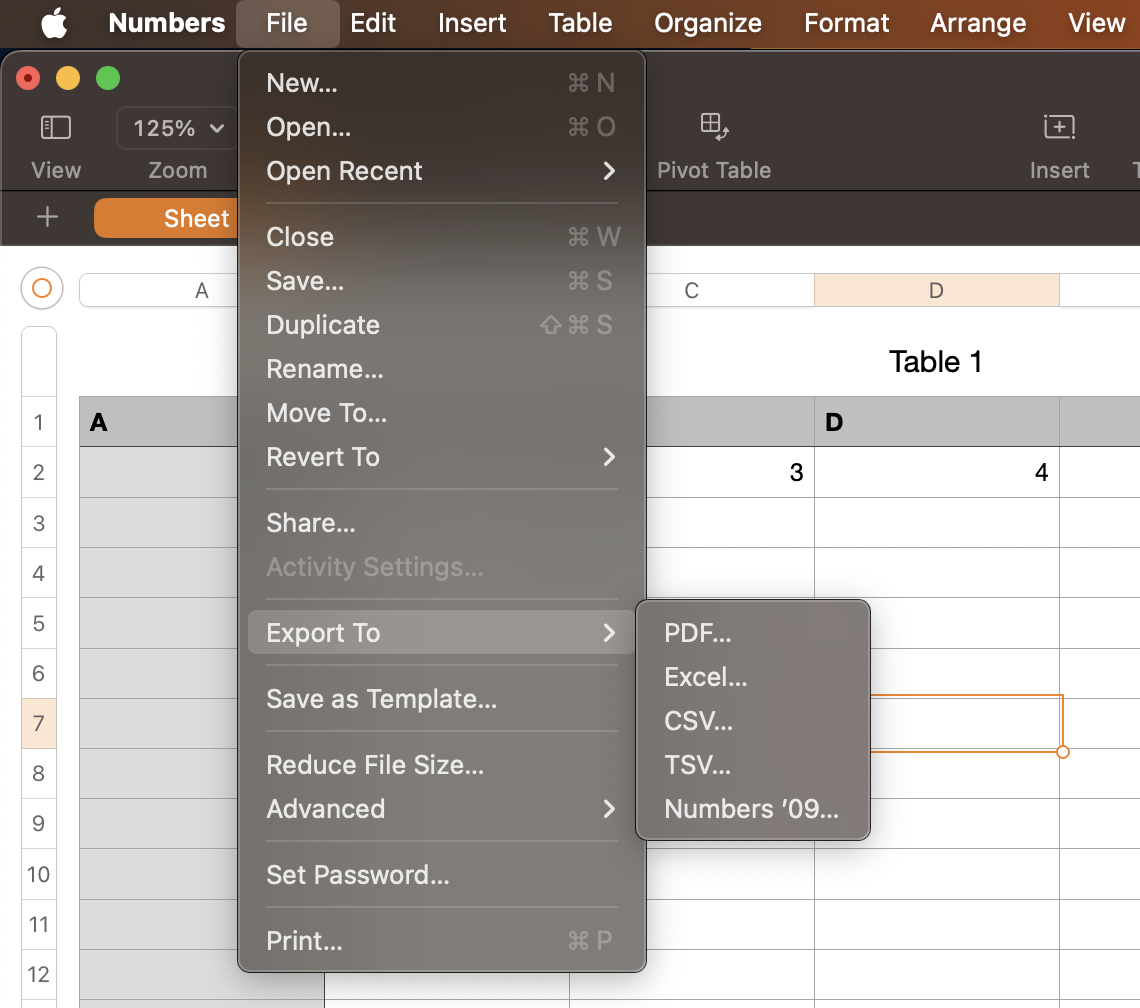The image size is (1140, 1008).
Task: Click the selected cell's orange resize handle
Action: coord(1062,752)
